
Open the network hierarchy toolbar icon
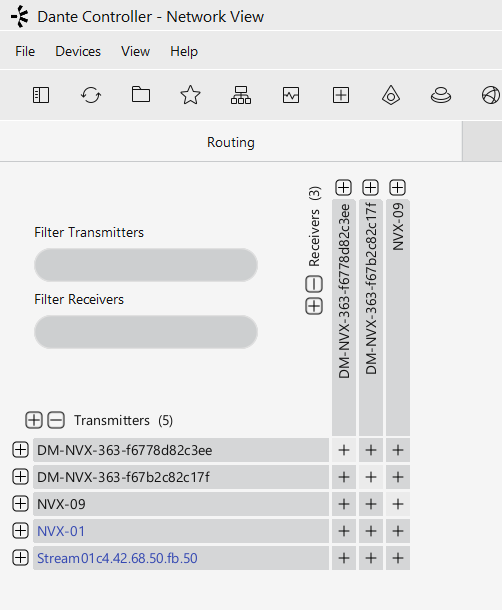click(241, 95)
